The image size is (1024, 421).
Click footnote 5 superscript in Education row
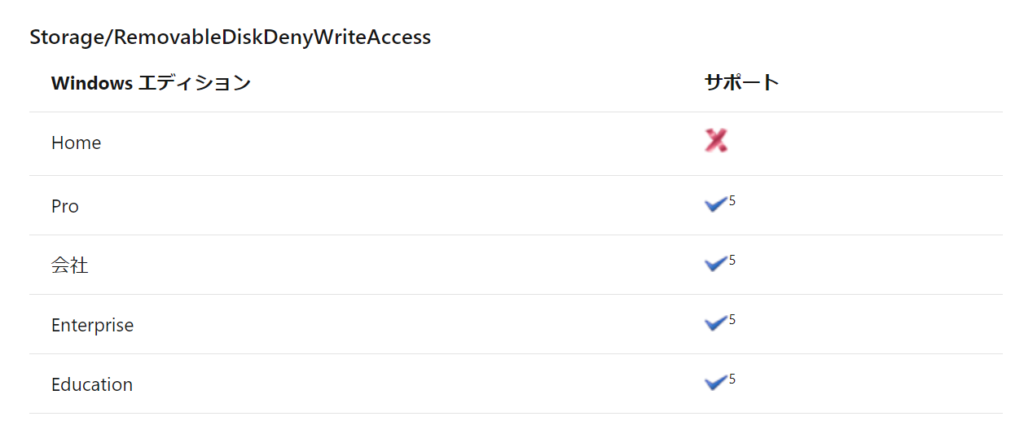click(x=732, y=379)
